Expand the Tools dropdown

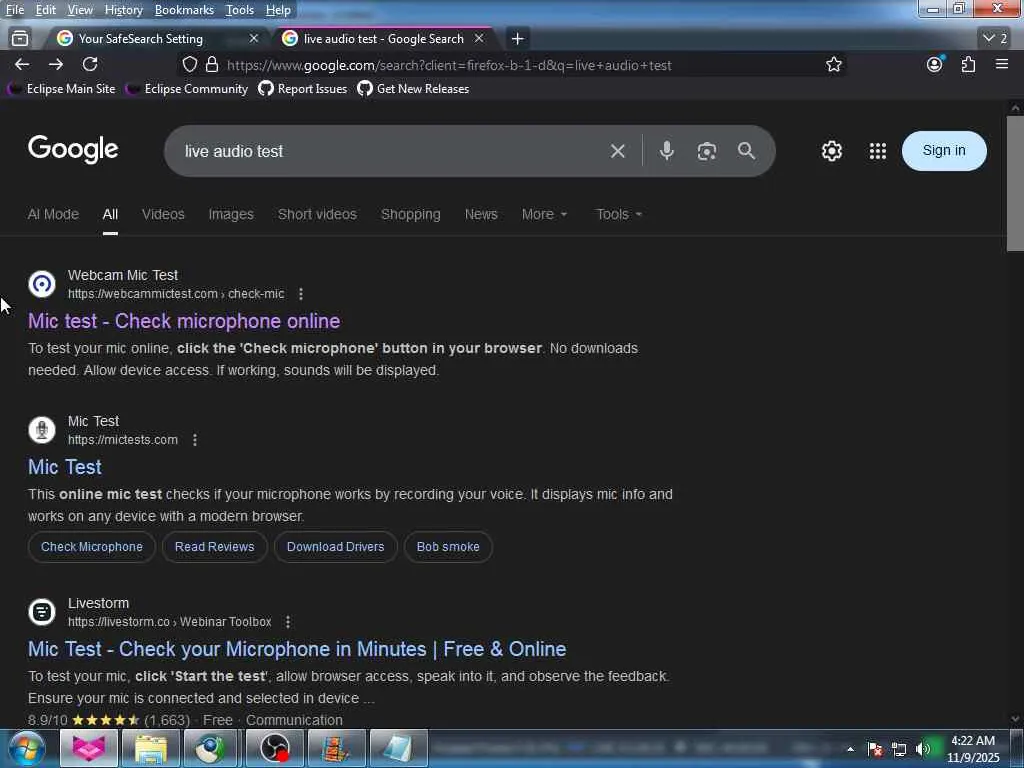(618, 214)
